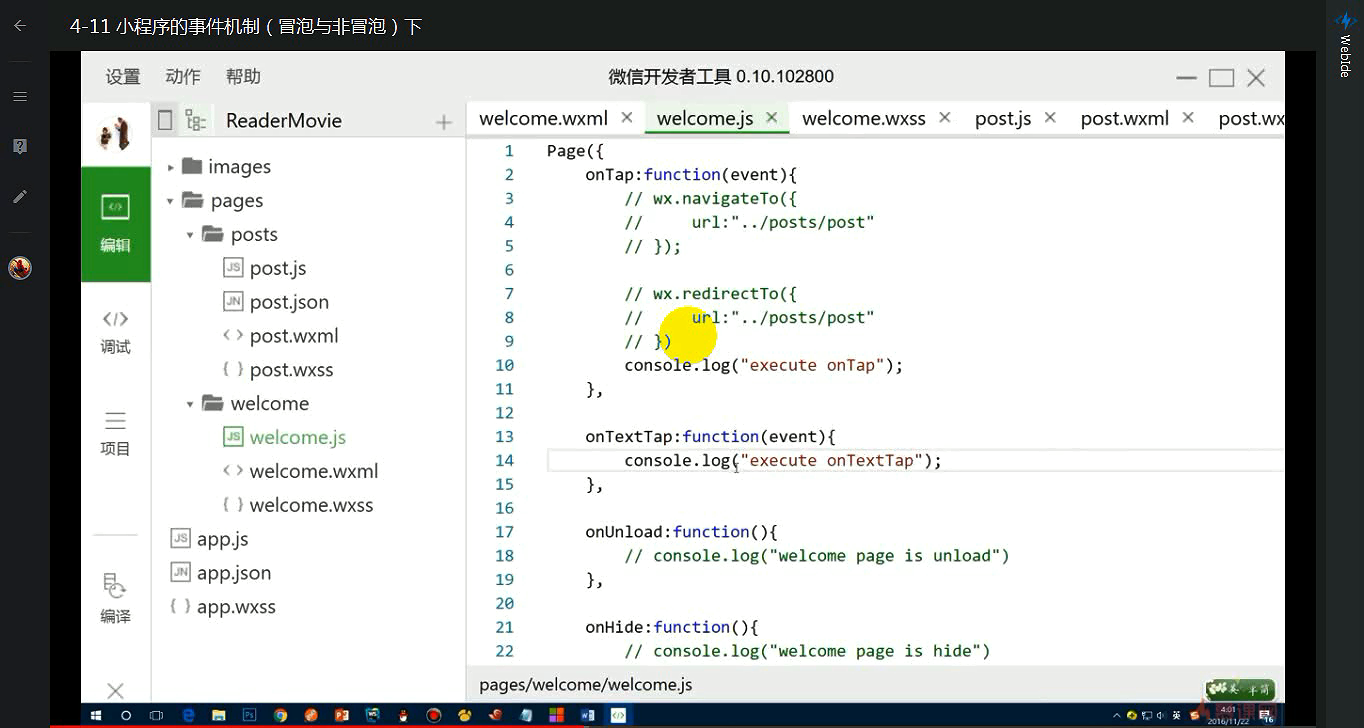Click the ReaderMovie project name

pyautogui.click(x=284, y=121)
